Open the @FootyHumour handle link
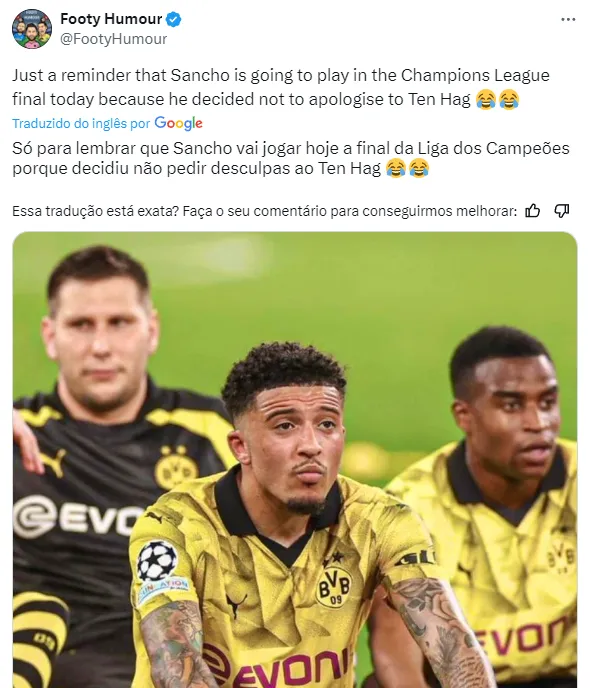Screen dimensions: 590x688 click(x=114, y=39)
